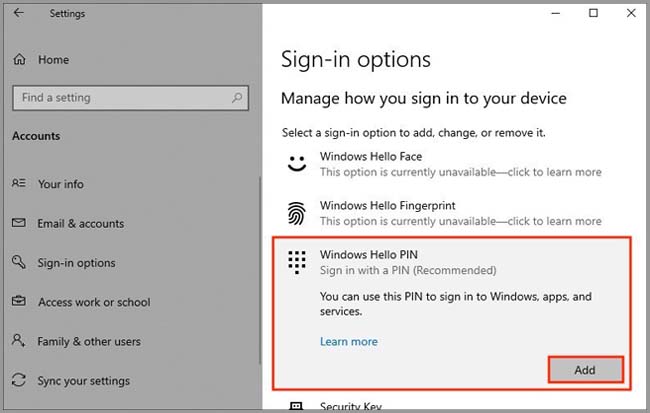Click the Sign-in options key icon

(19, 262)
